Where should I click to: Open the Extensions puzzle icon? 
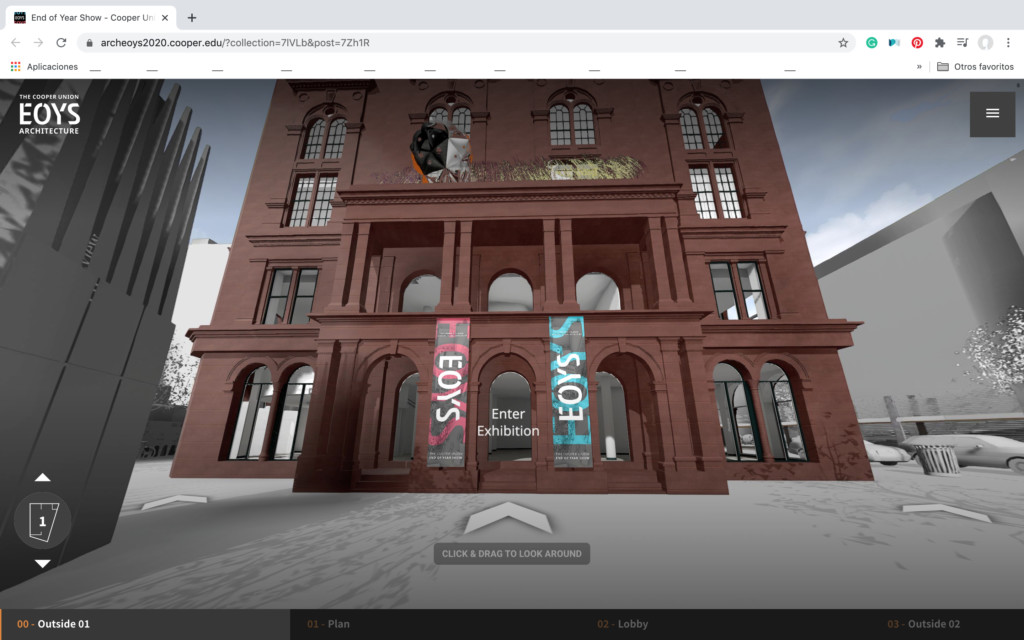(x=940, y=42)
